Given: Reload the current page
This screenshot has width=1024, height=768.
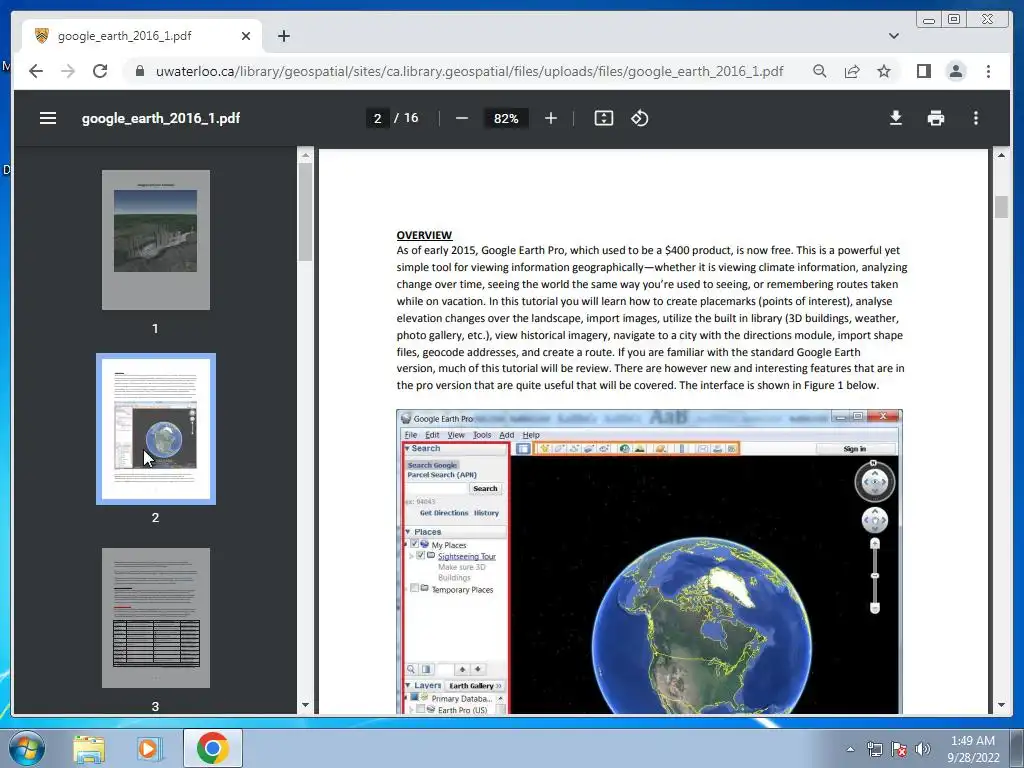Looking at the screenshot, I should click(100, 71).
